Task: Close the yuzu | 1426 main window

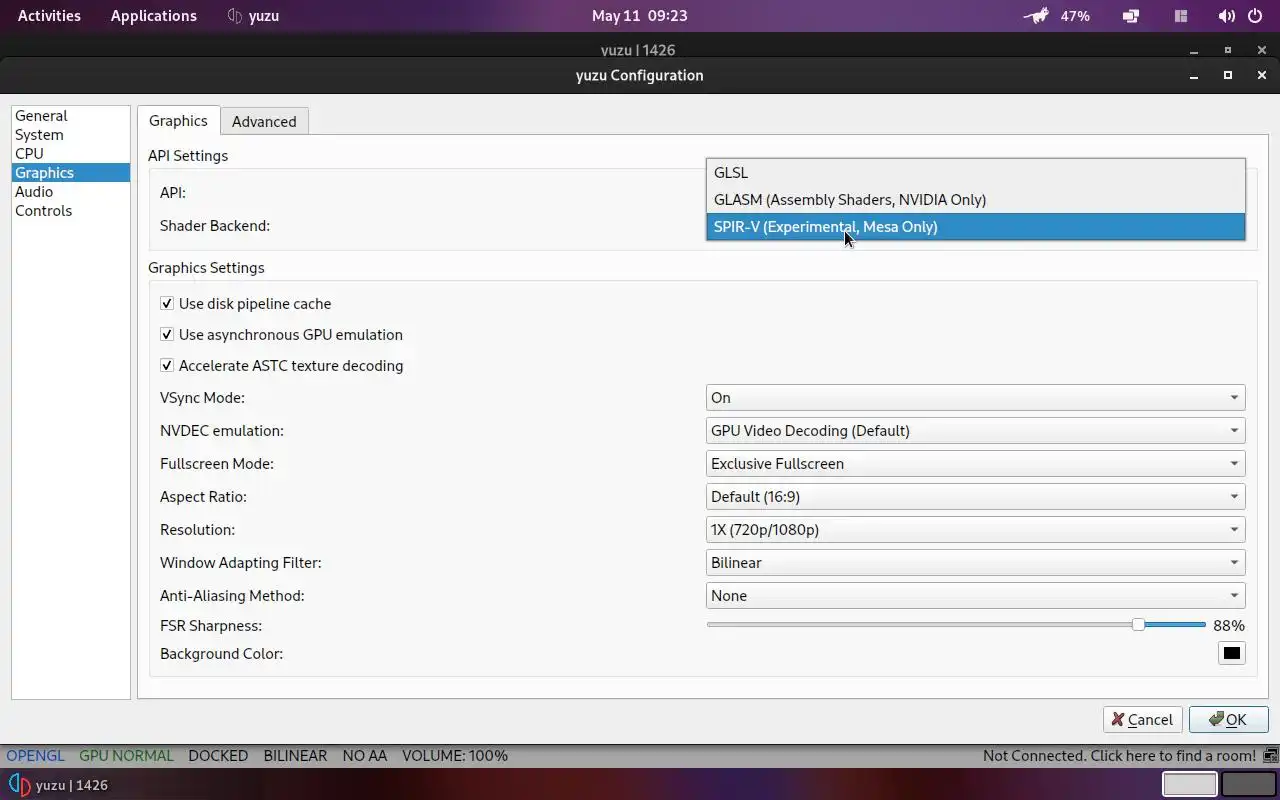Action: click(x=1262, y=50)
